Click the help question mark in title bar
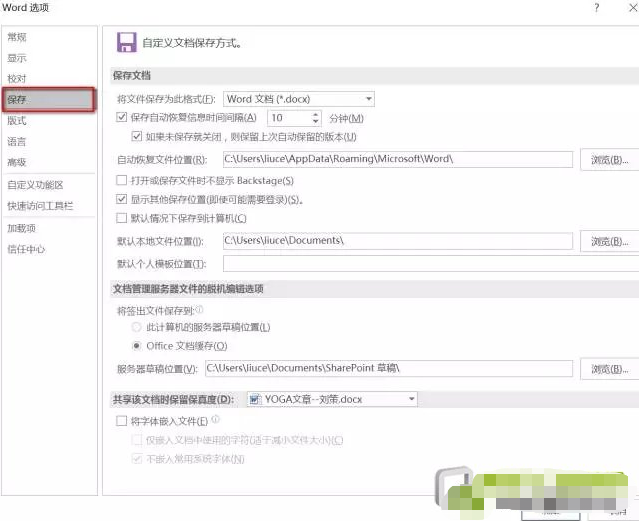 tap(597, 8)
